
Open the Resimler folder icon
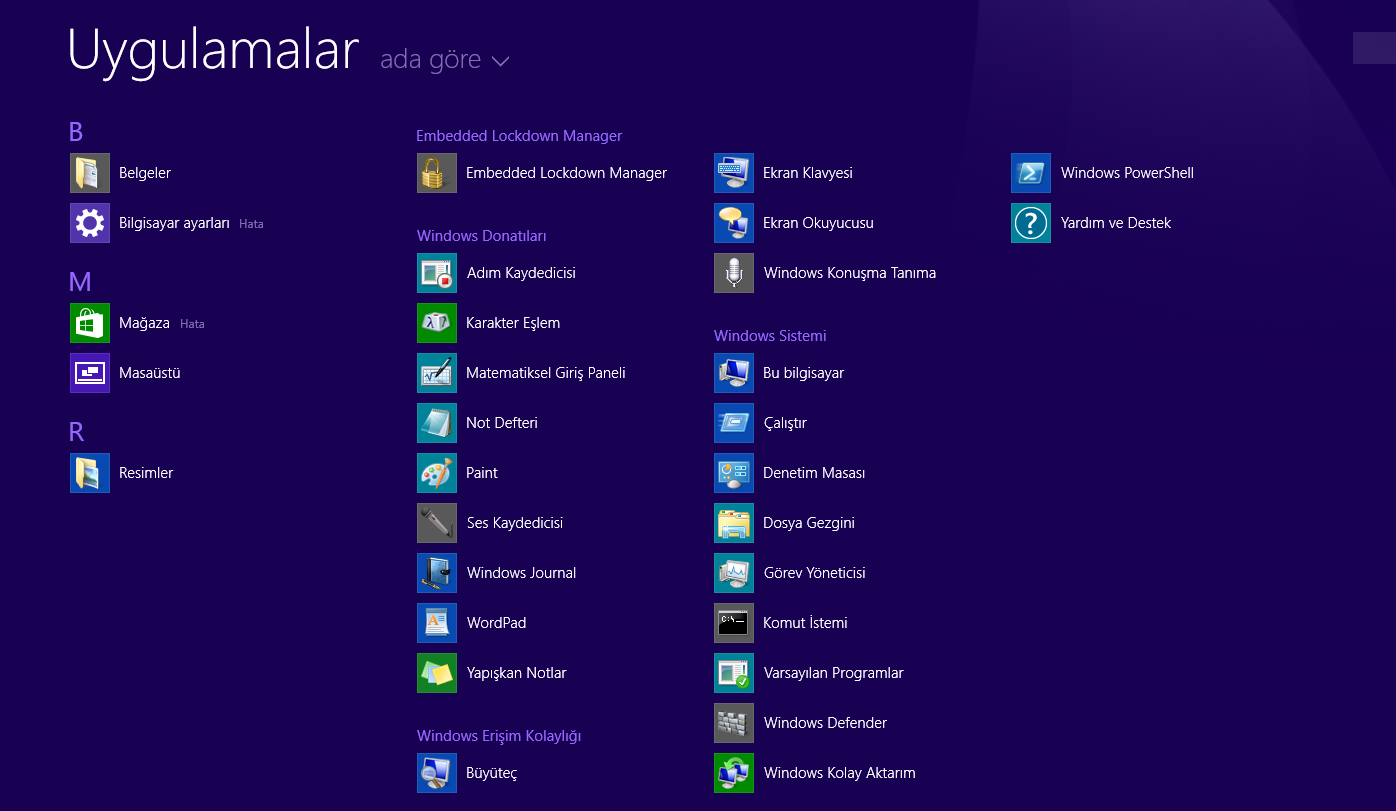[x=90, y=473]
